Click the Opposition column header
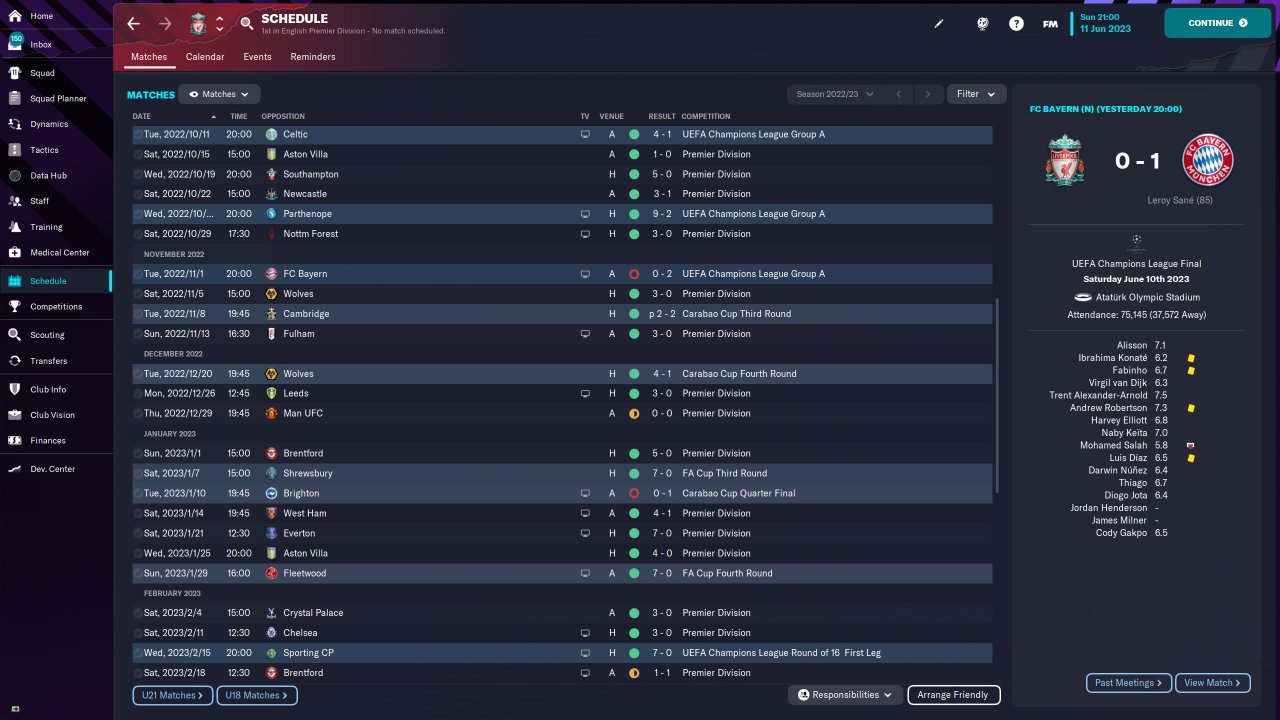This screenshot has height=720, width=1280. click(283, 116)
